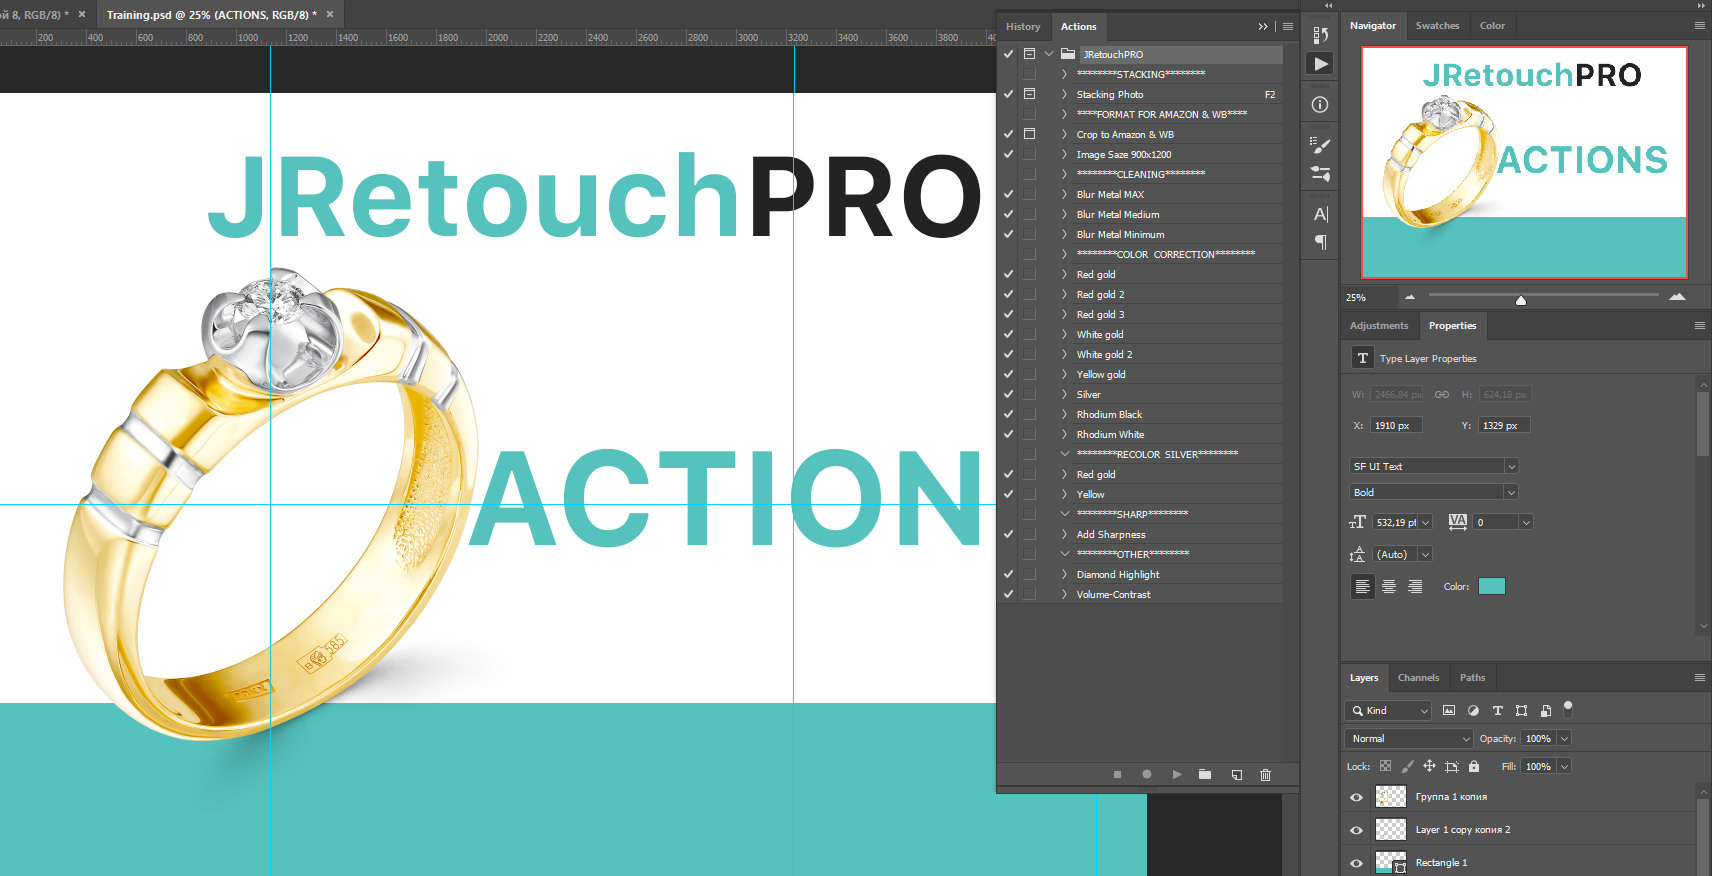Expand the Blur Metal MAX action
Screen dimensions: 1712x876
[x=1064, y=195]
